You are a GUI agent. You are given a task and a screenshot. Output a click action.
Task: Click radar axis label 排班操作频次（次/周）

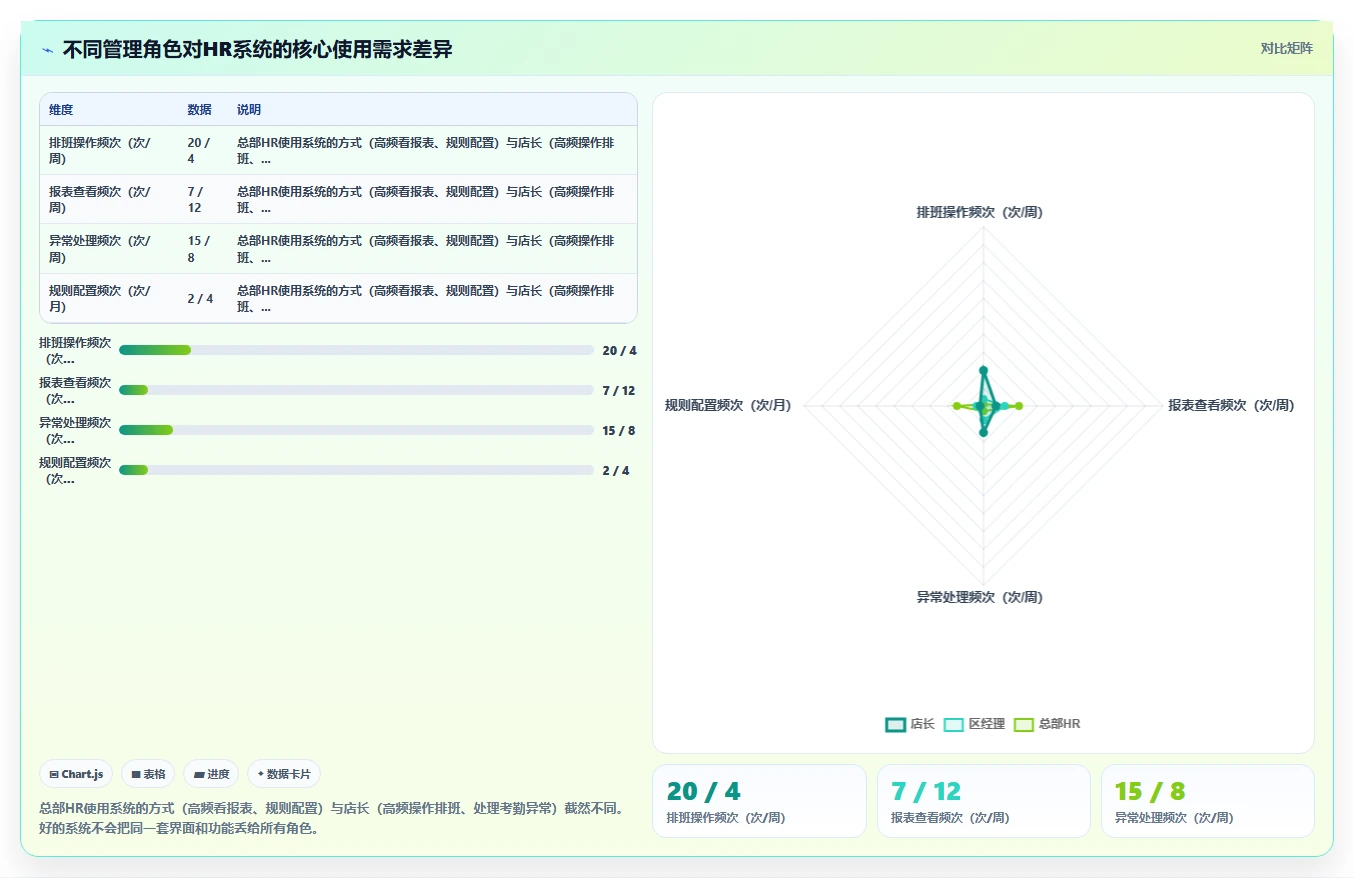(x=980, y=212)
